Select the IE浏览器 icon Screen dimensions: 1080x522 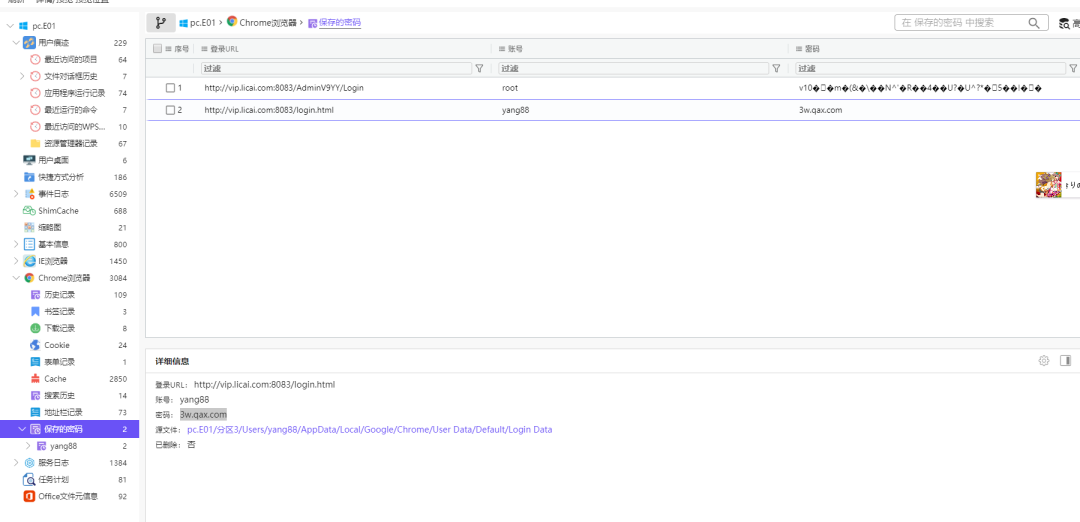[29, 261]
